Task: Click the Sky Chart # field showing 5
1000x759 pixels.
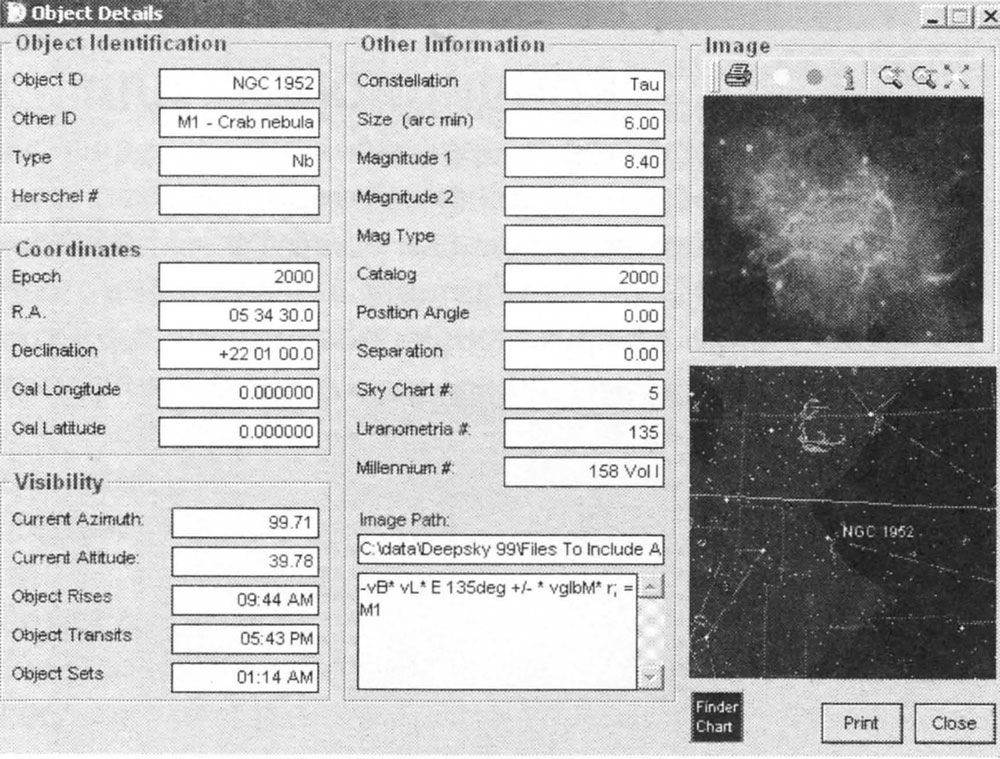Action: (585, 394)
